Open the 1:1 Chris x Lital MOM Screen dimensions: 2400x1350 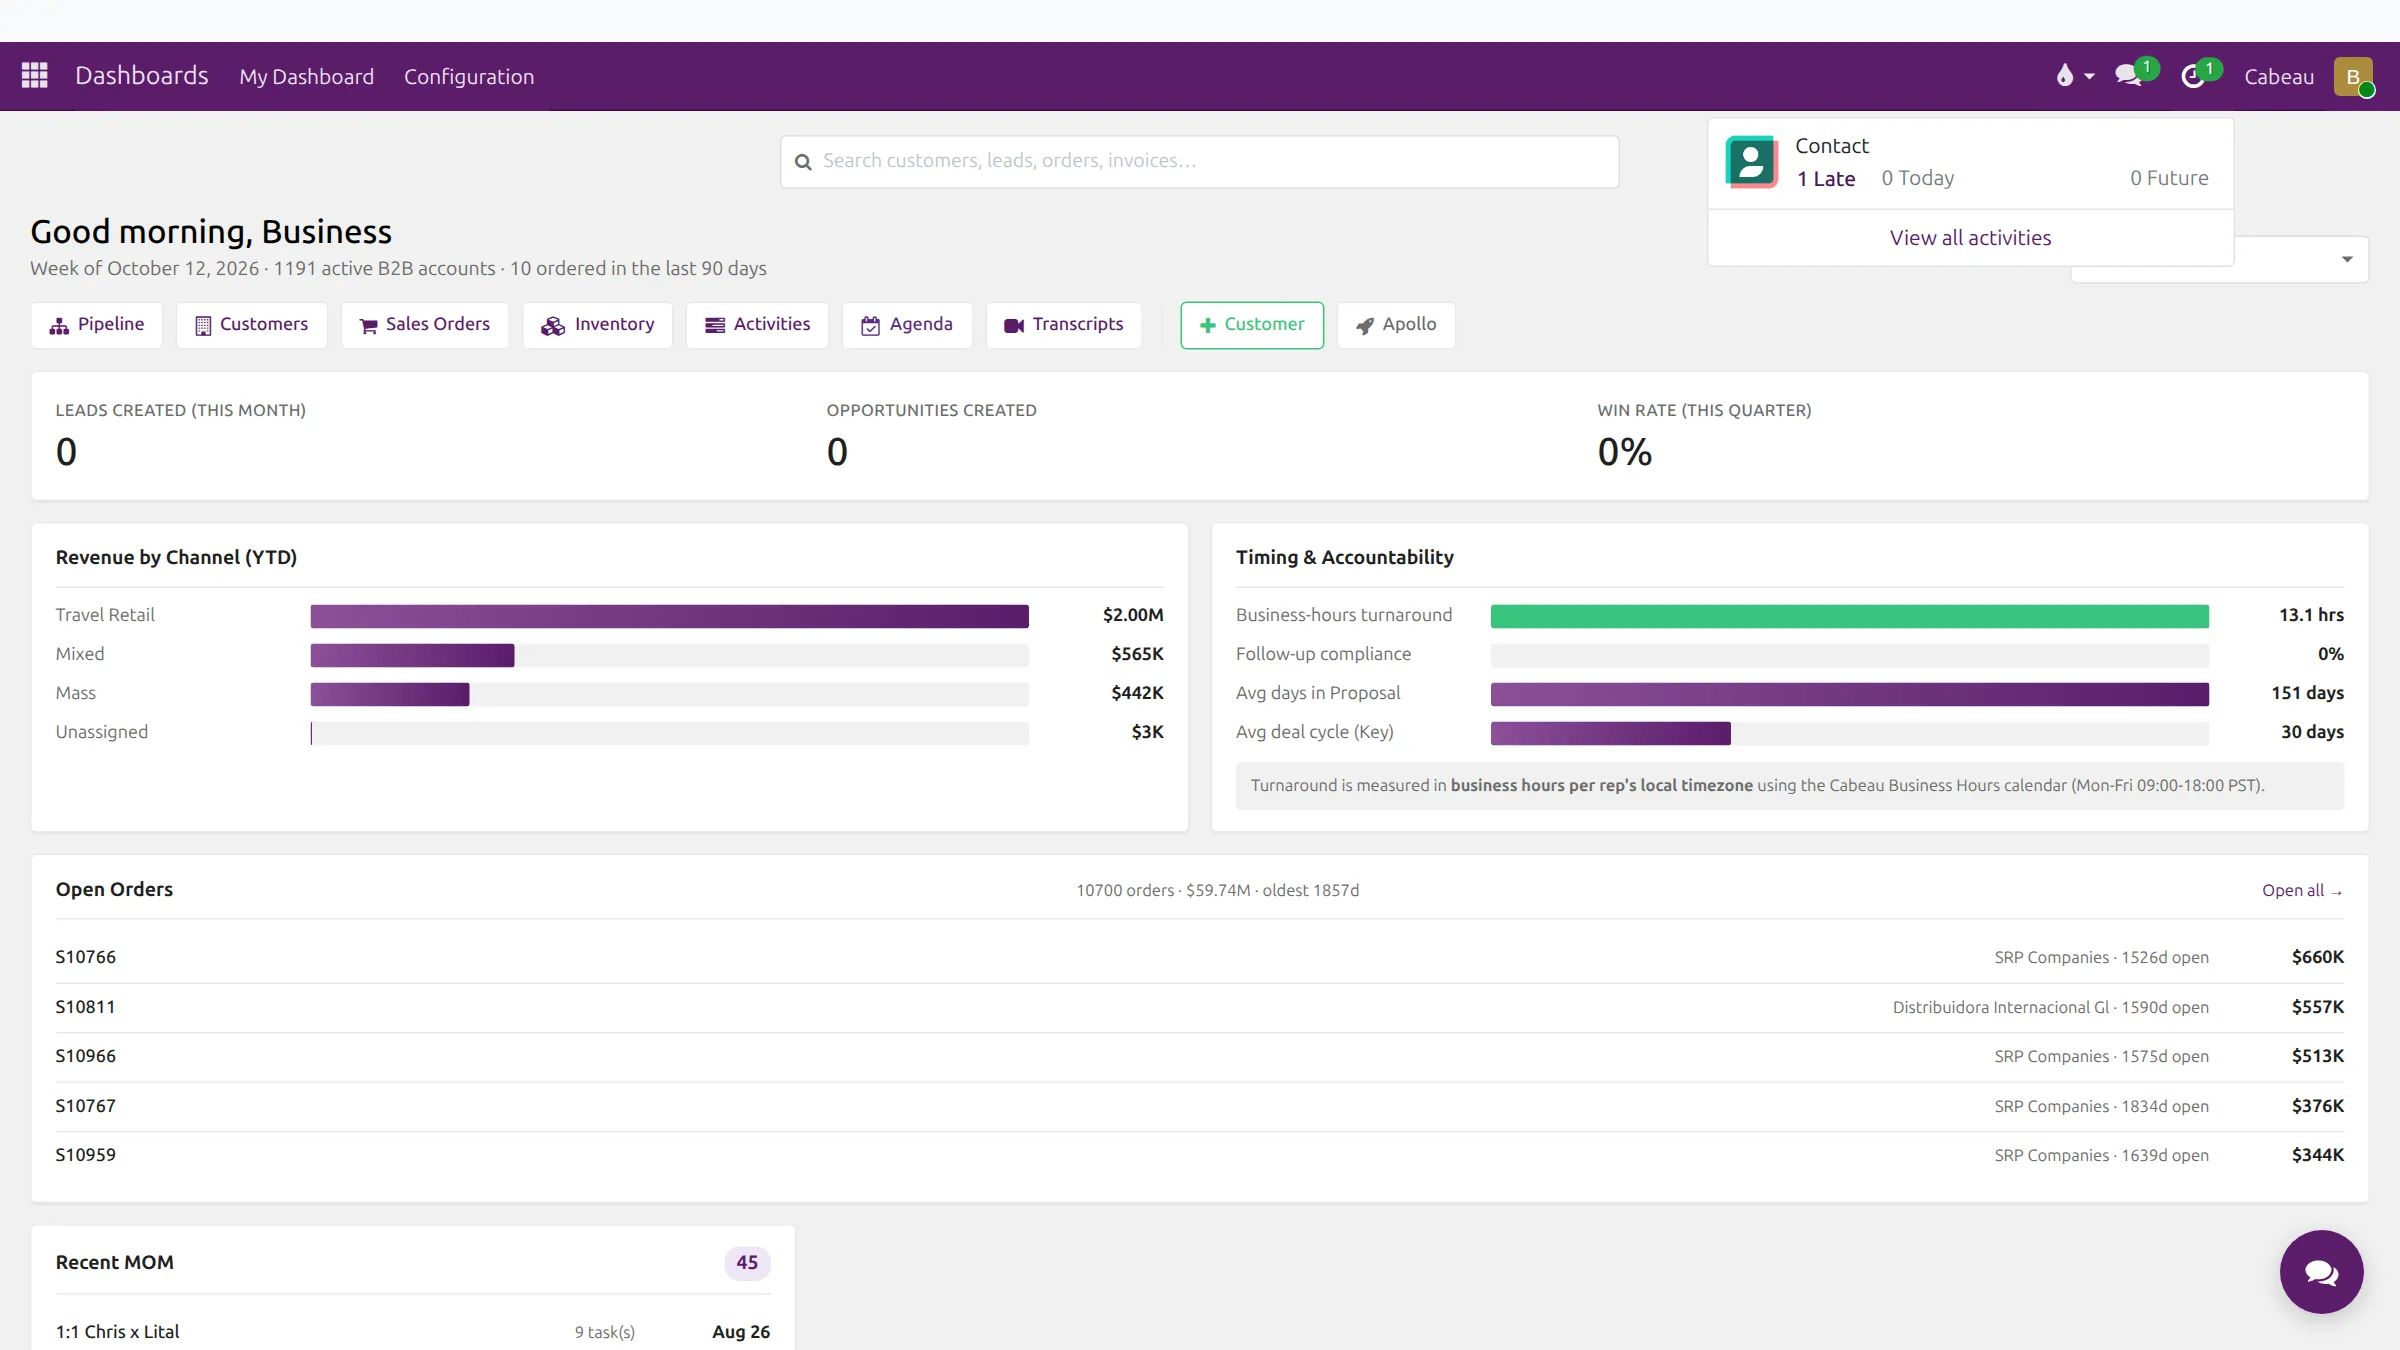413,1332
